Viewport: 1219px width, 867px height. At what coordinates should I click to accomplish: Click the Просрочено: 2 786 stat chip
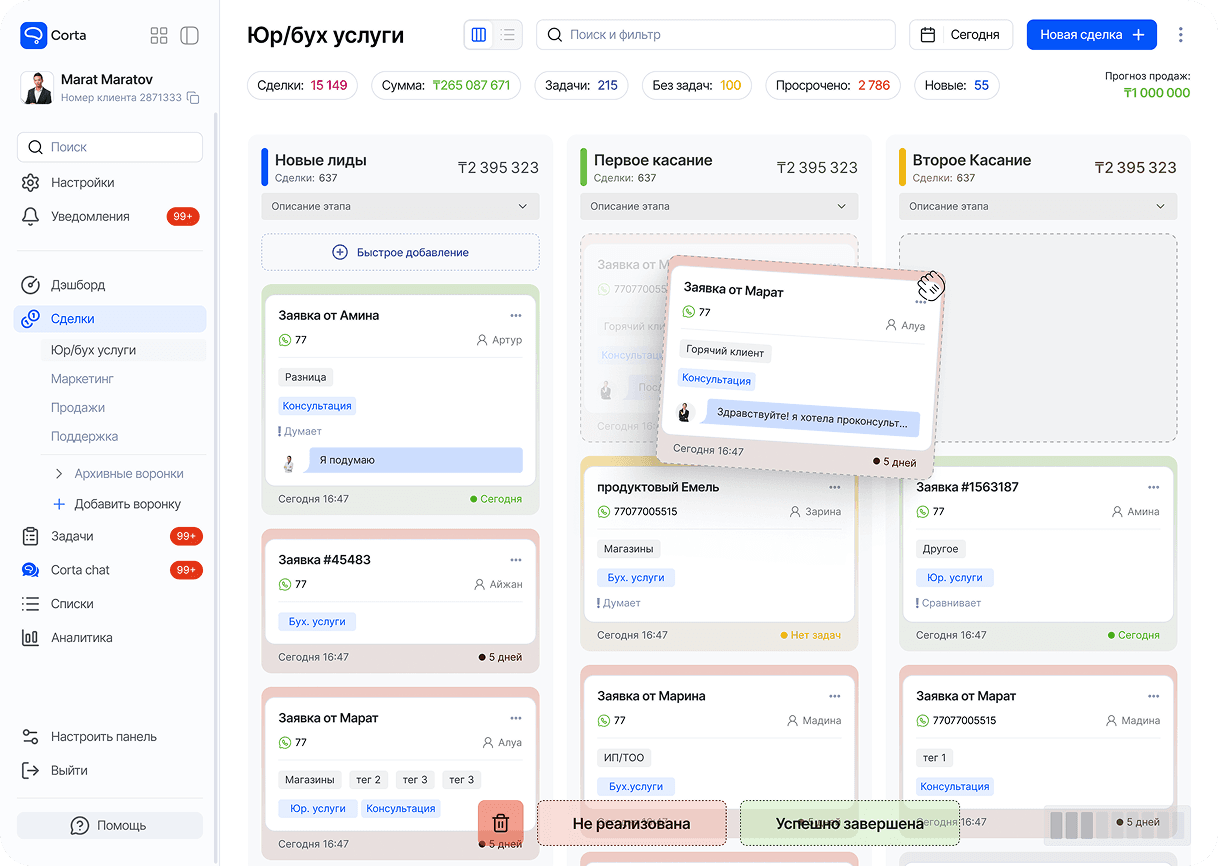tap(833, 85)
